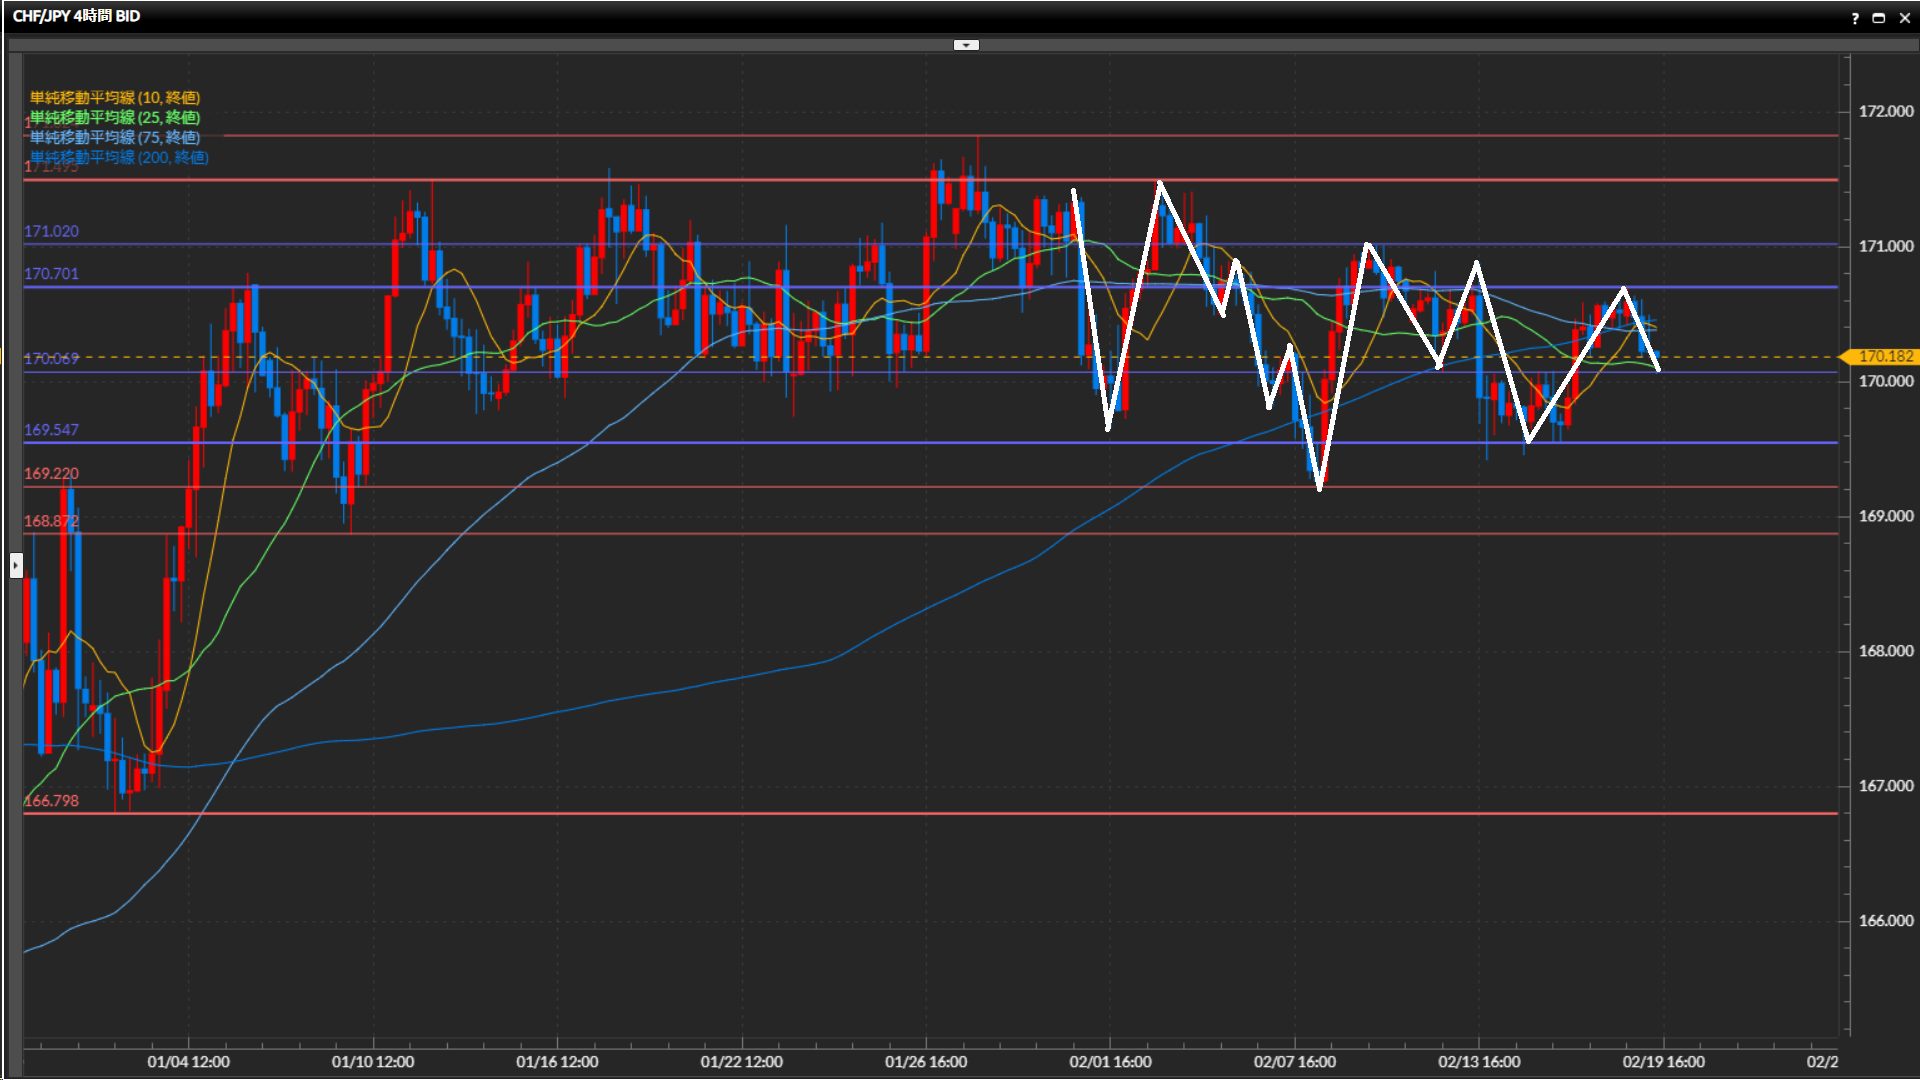1920x1080 pixels.
Task: Select the 200-period simple moving average label
Action: [x=119, y=157]
